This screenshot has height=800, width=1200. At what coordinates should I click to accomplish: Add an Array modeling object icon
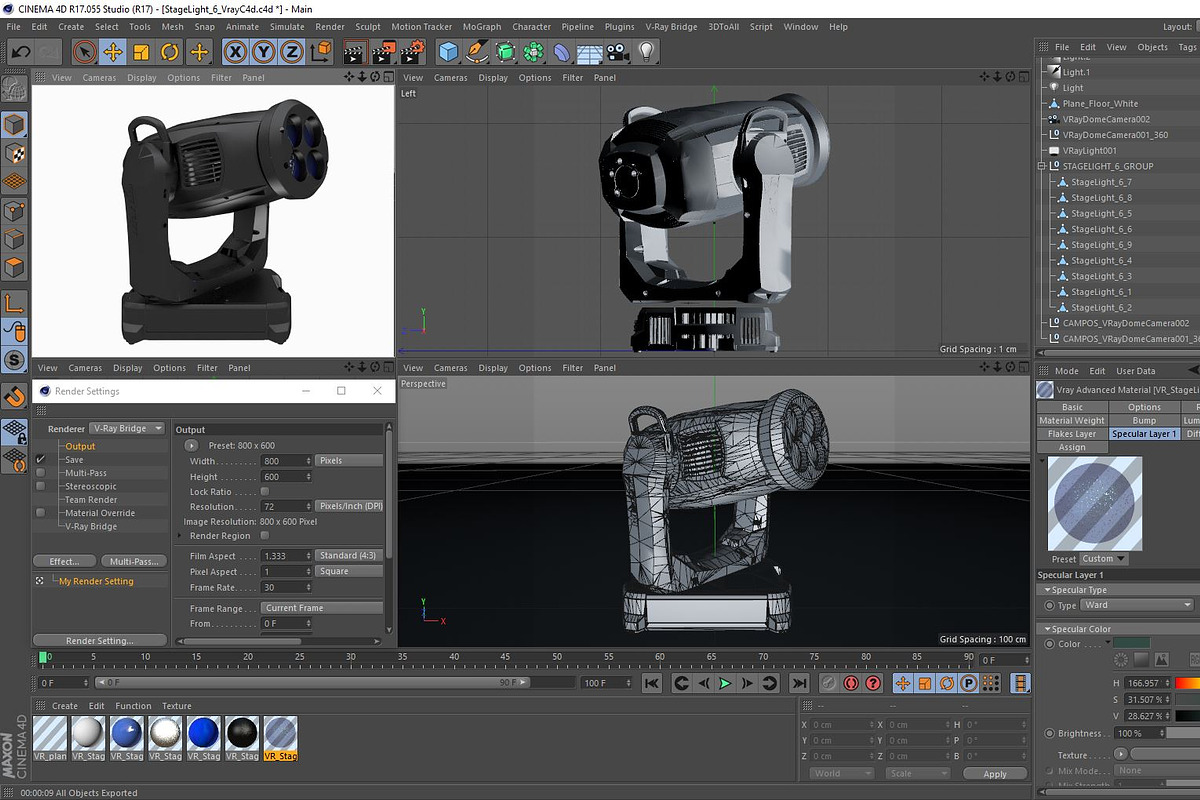[534, 52]
